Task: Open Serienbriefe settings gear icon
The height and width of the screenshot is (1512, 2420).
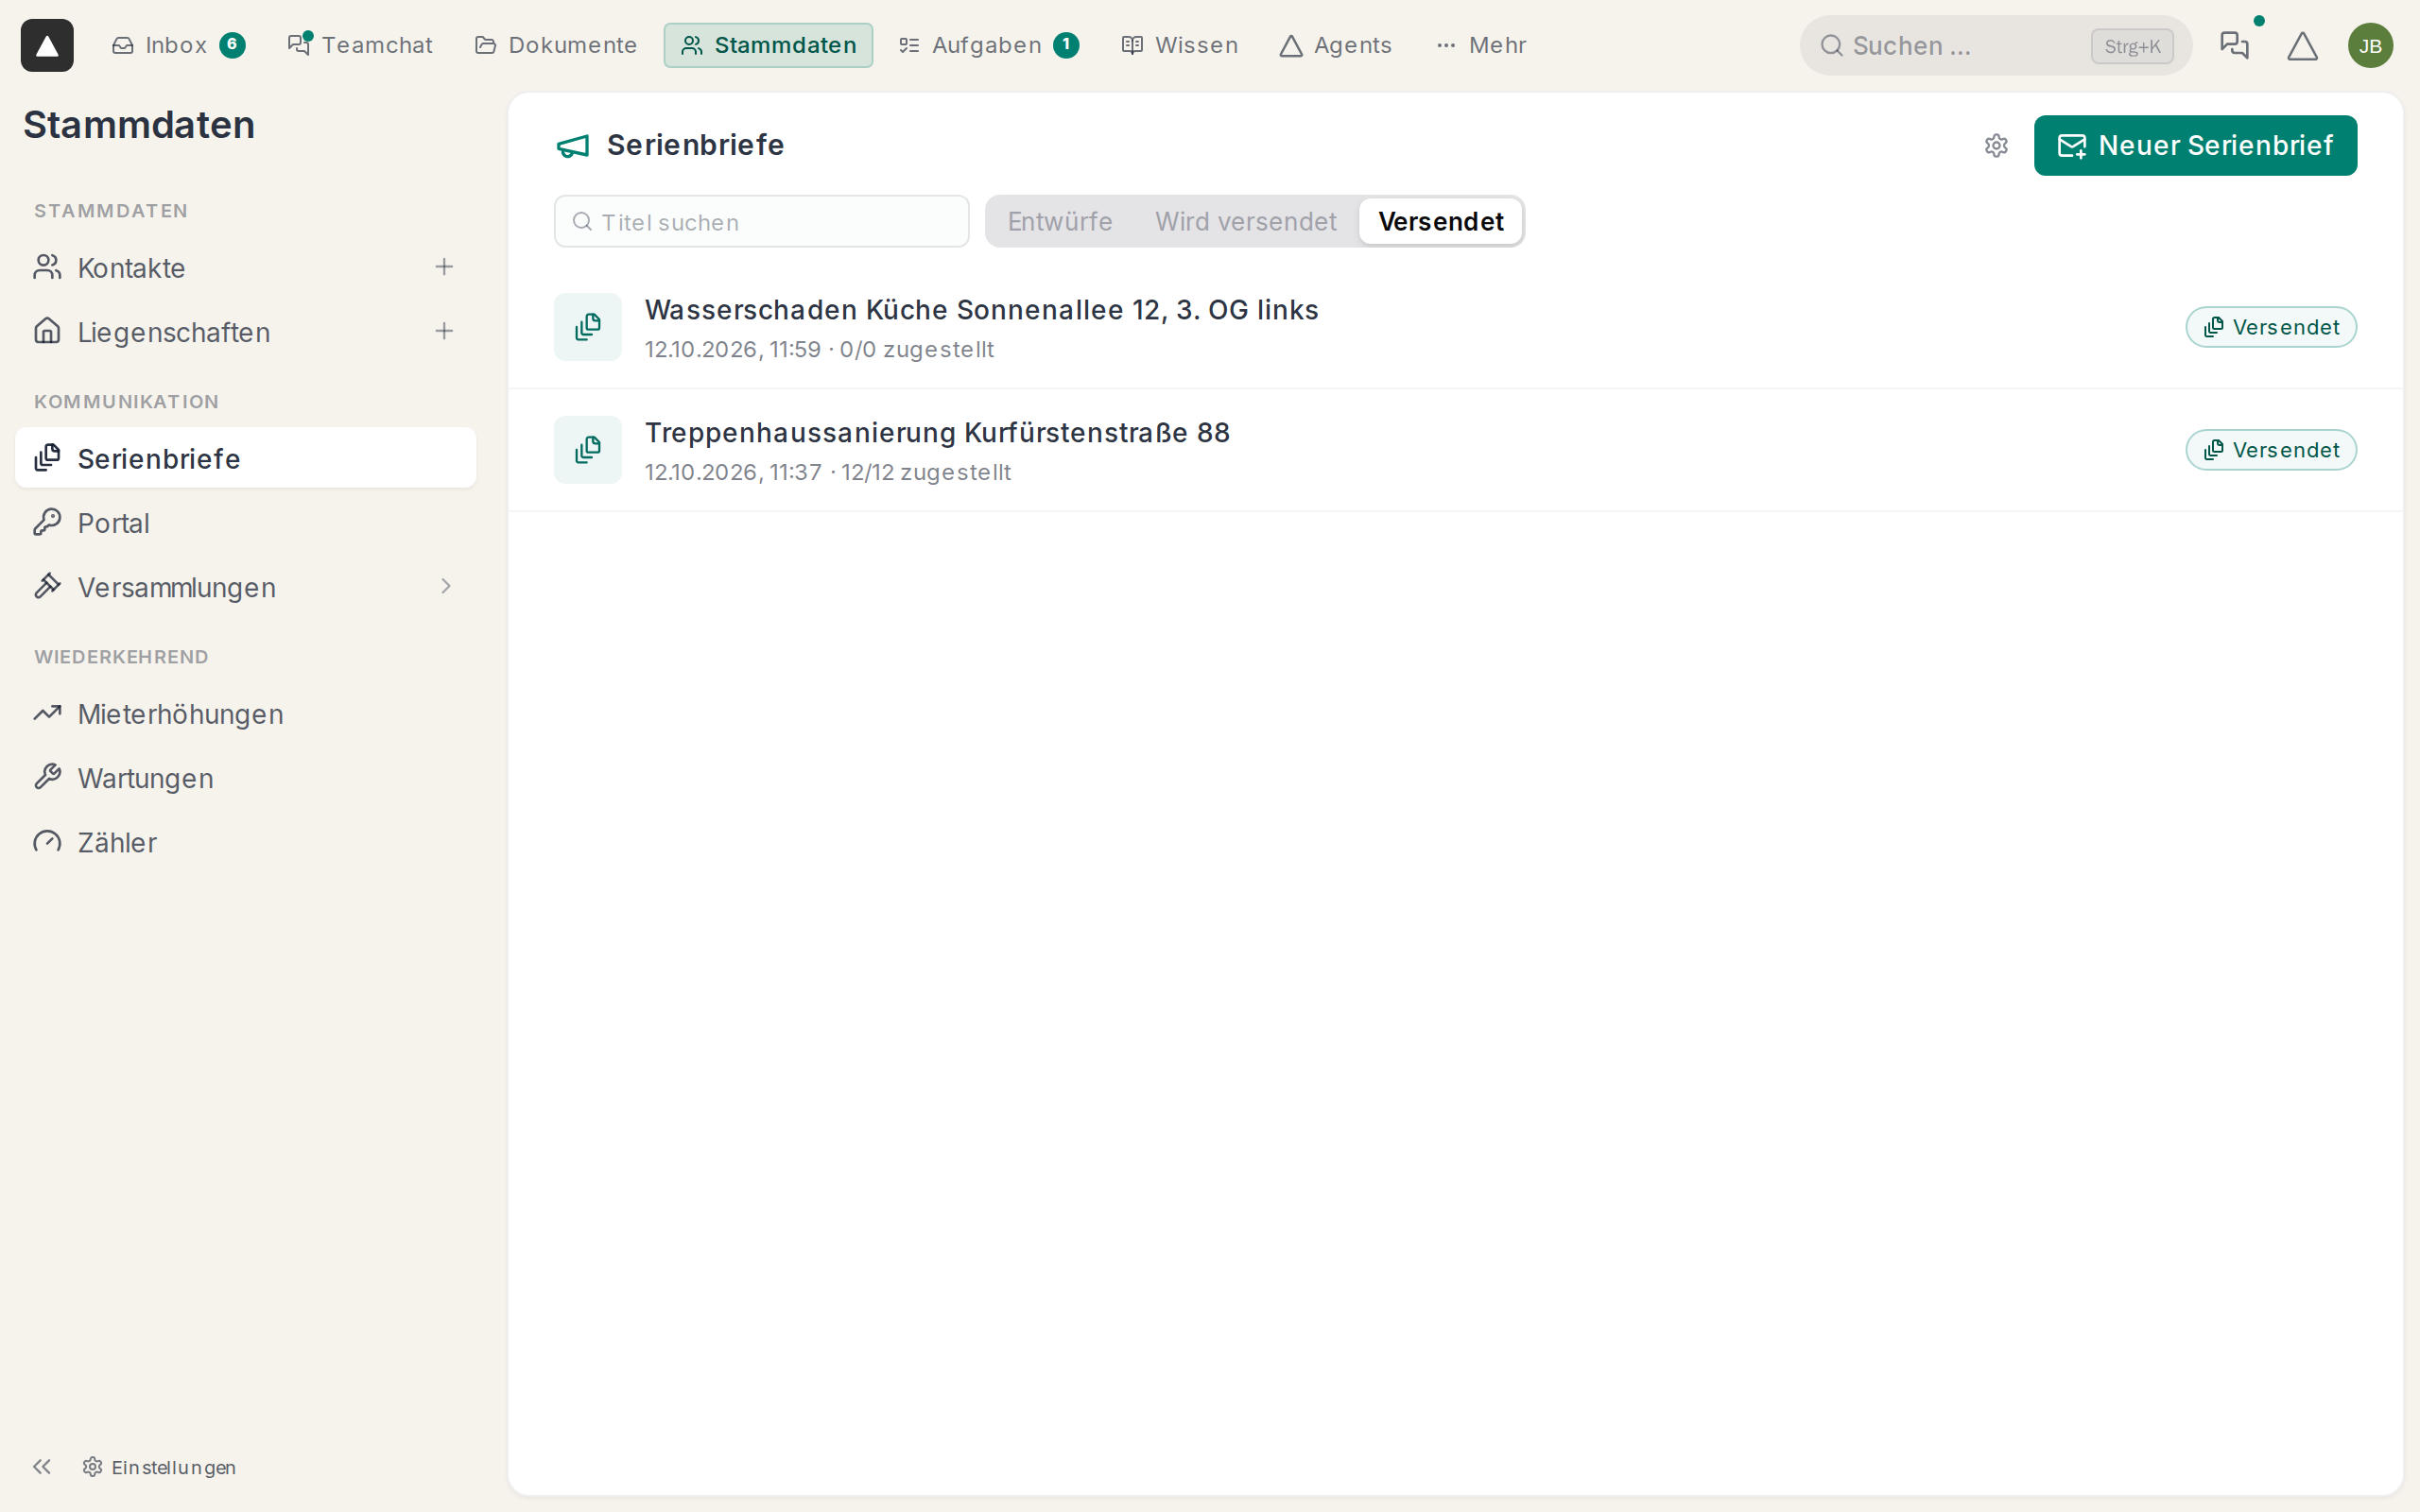Action: 1996,146
